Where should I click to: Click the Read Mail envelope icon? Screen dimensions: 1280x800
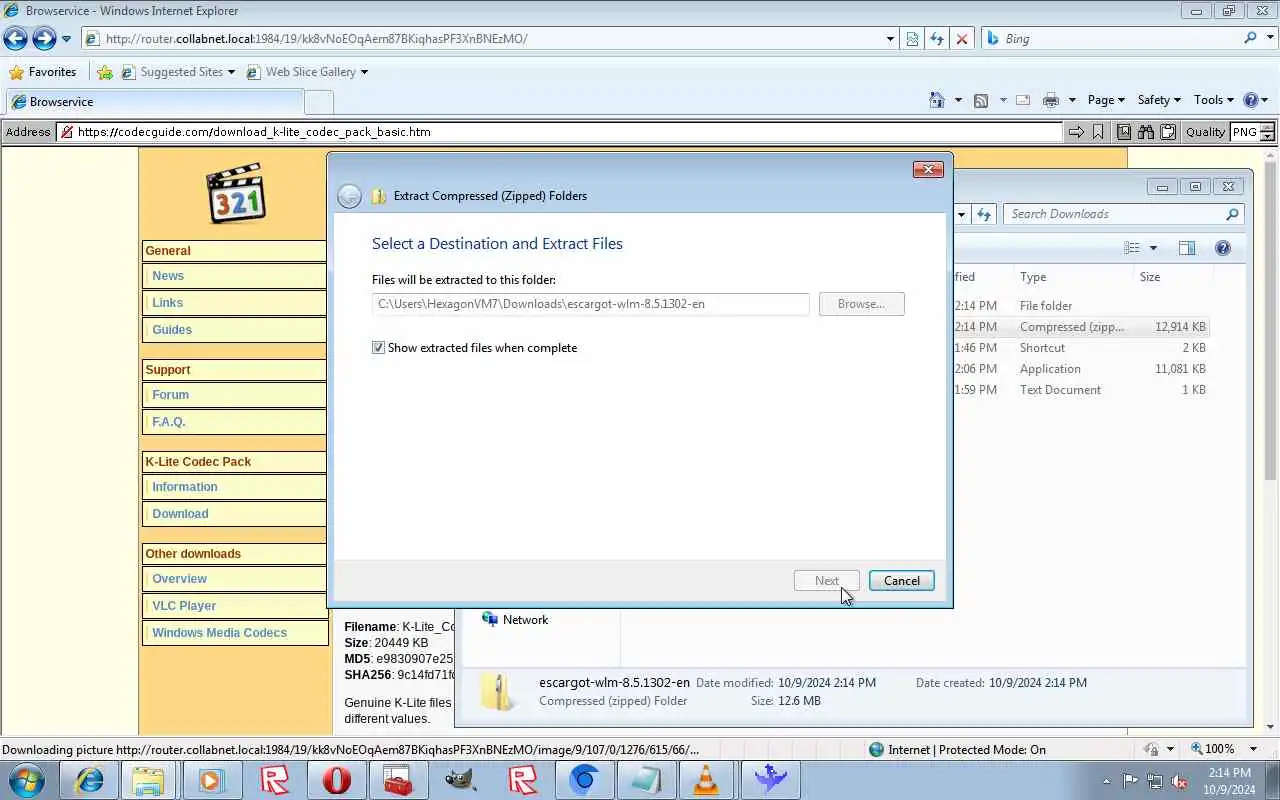[x=1023, y=100]
